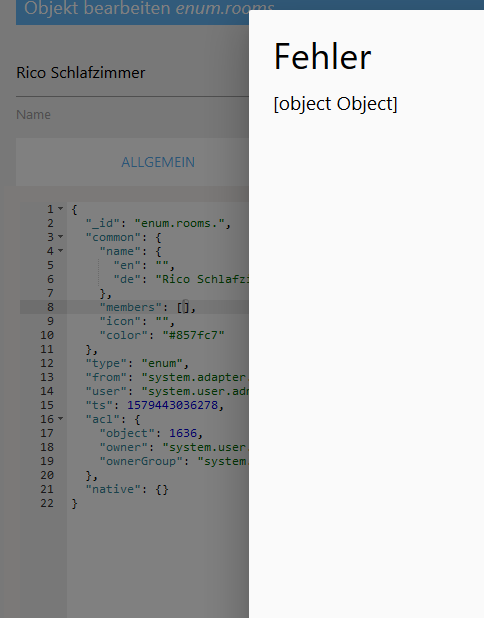This screenshot has height=618, width=484.
Task: Select line number 22 in gutter
Action: coord(47,503)
